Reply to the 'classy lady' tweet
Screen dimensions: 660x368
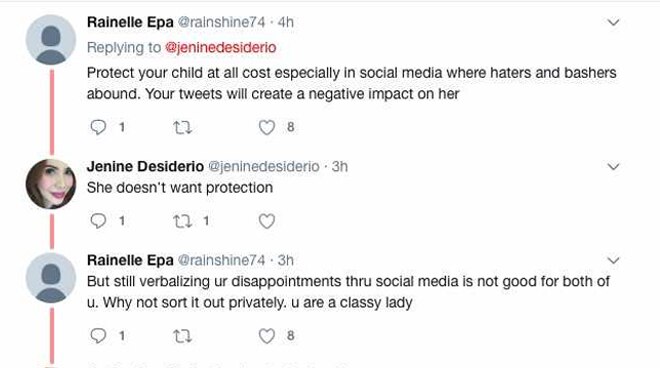tap(98, 336)
